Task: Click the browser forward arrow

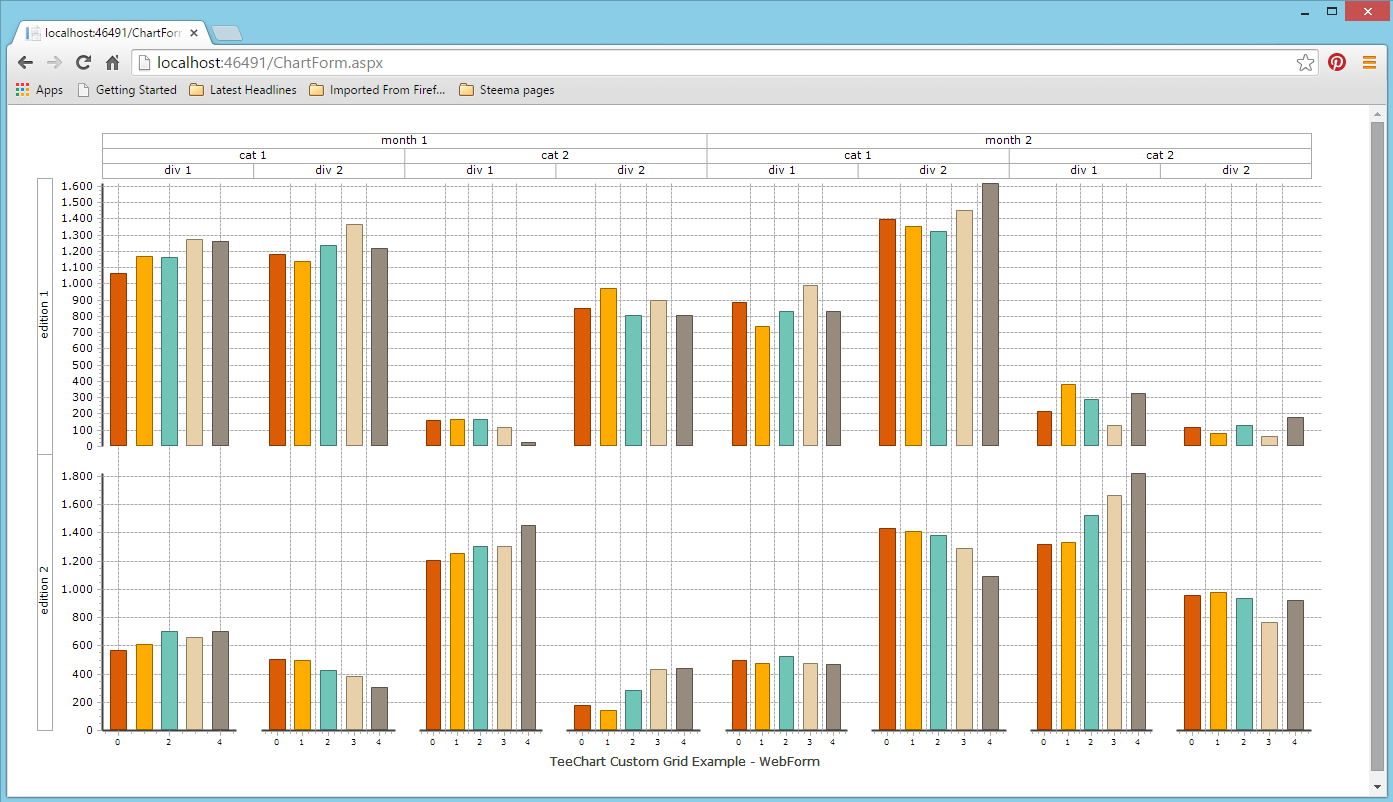Action: [x=54, y=62]
